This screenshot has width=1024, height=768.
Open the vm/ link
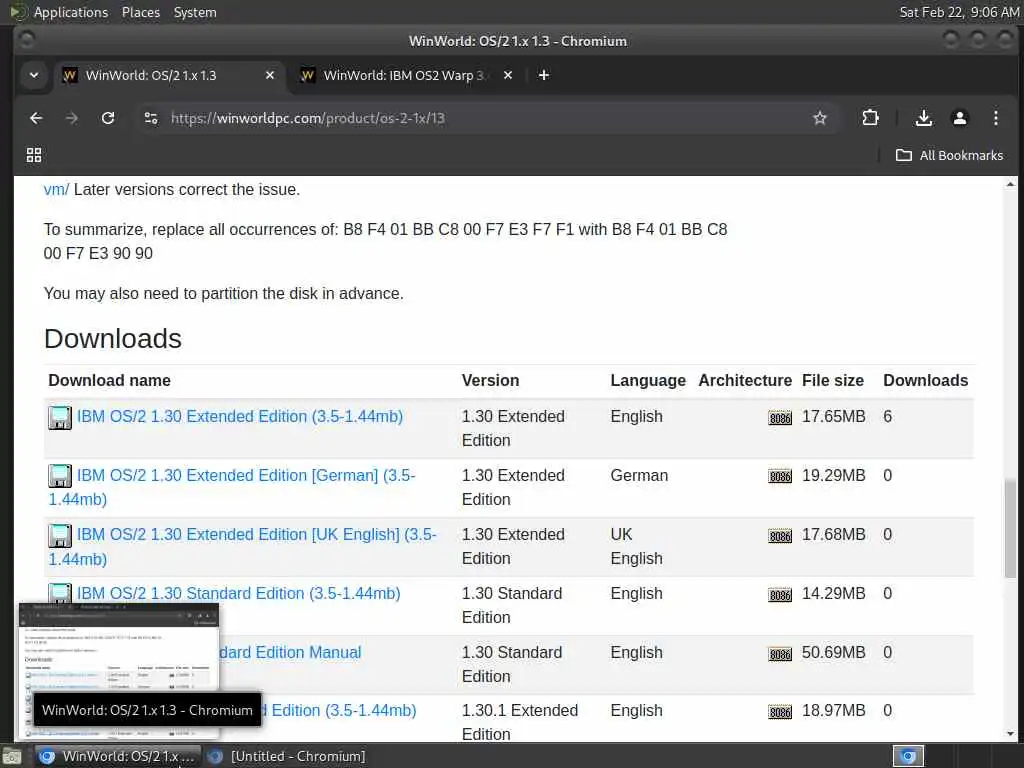click(56, 189)
